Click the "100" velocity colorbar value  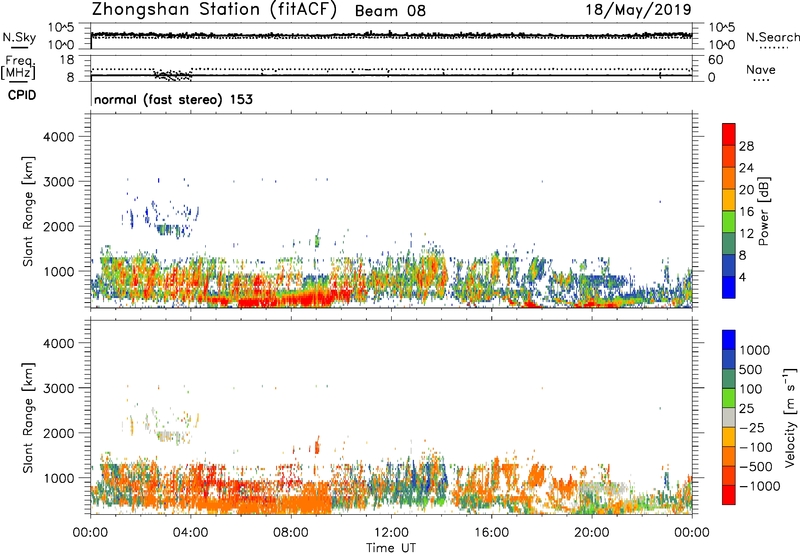(x=751, y=389)
